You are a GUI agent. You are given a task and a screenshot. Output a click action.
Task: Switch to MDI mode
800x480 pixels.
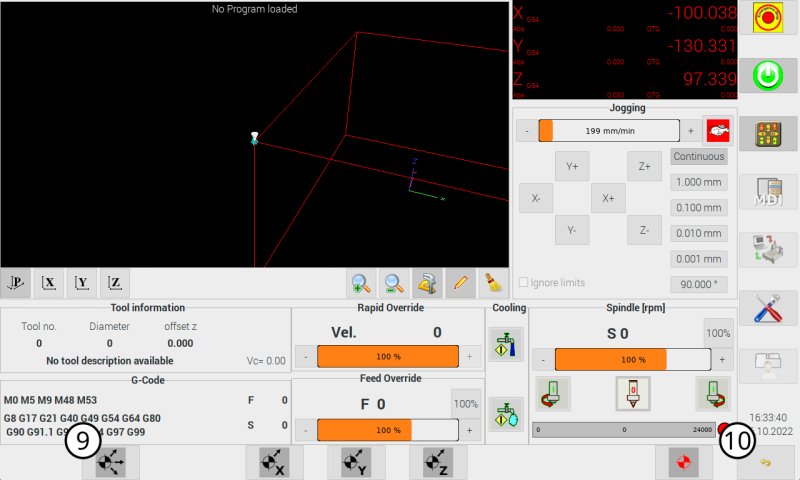click(769, 193)
